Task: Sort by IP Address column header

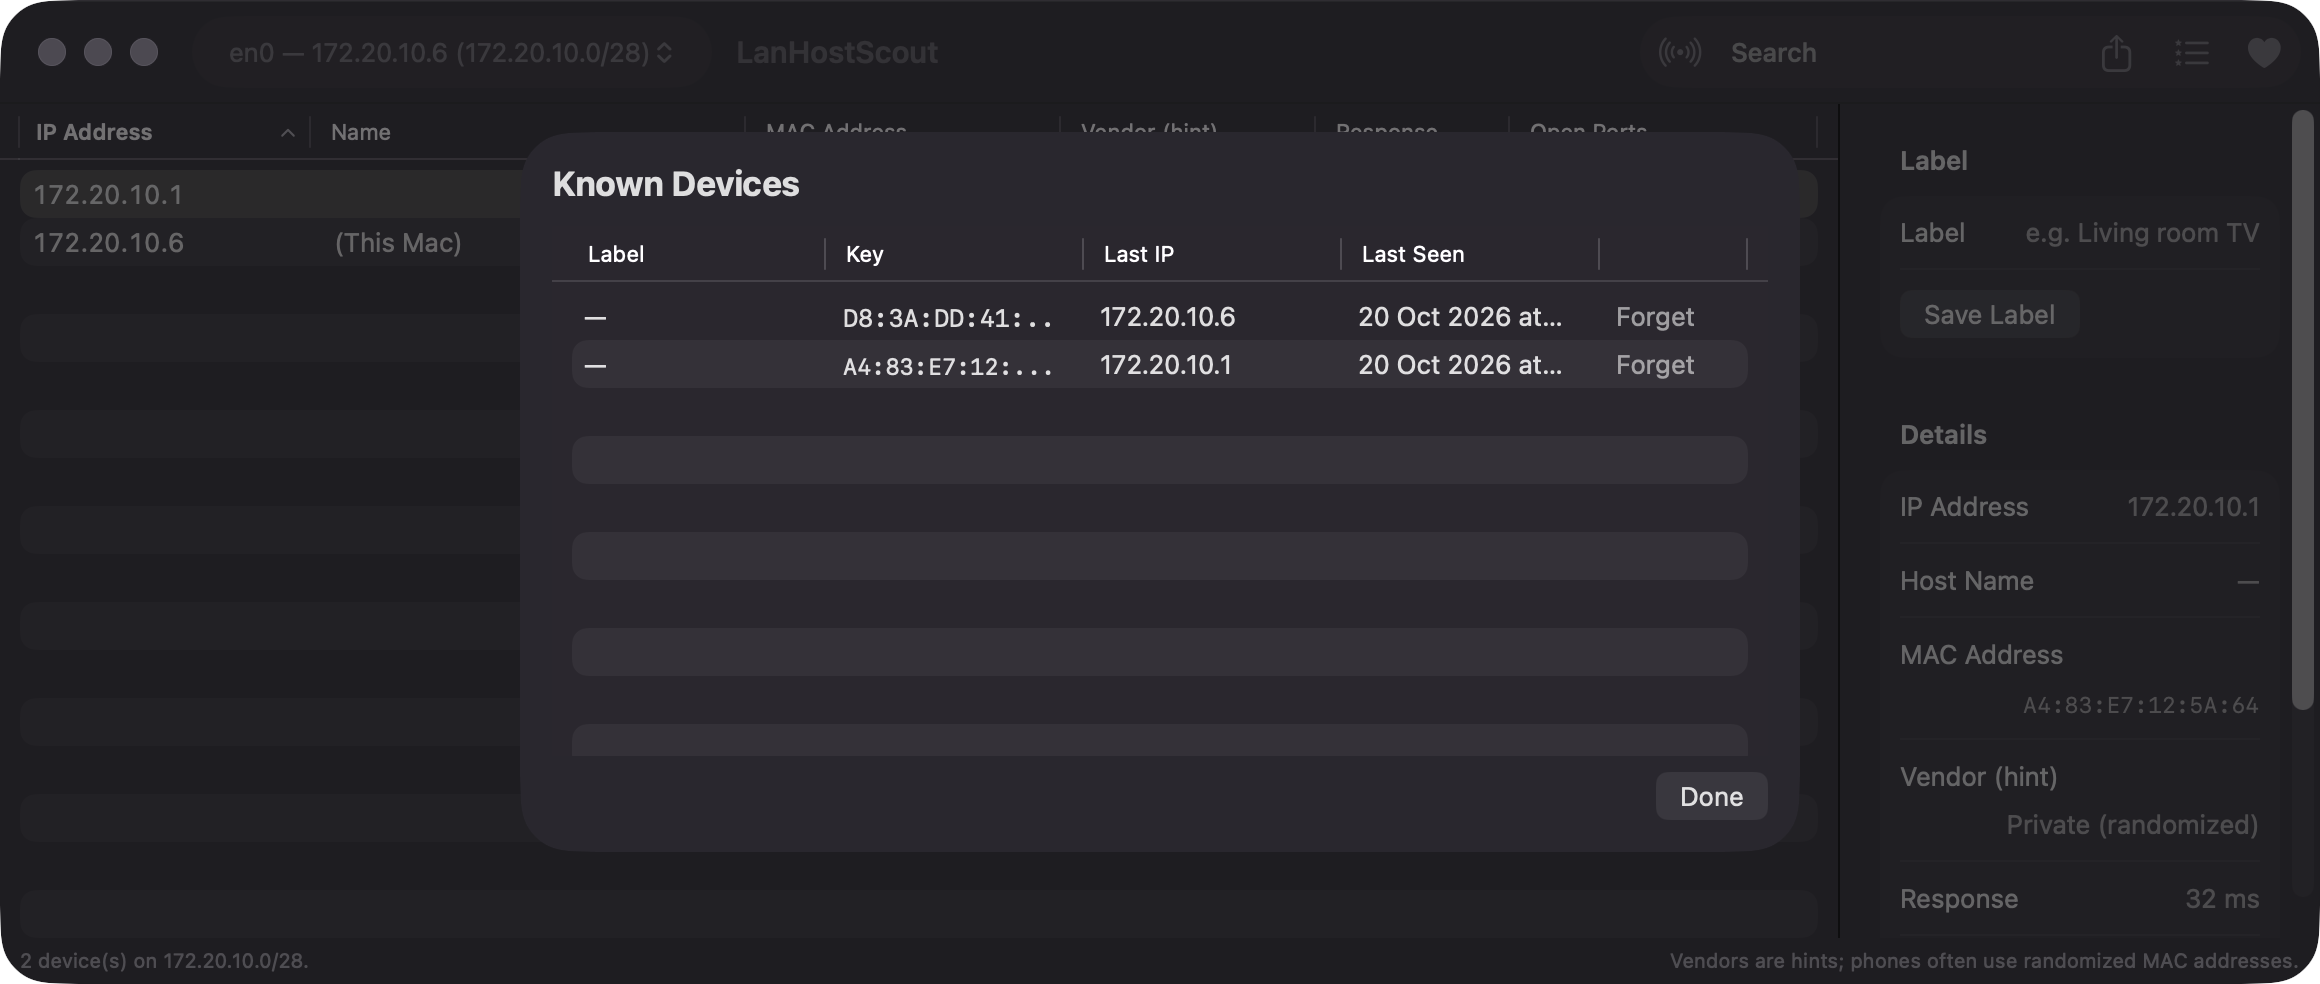Action: [x=94, y=132]
